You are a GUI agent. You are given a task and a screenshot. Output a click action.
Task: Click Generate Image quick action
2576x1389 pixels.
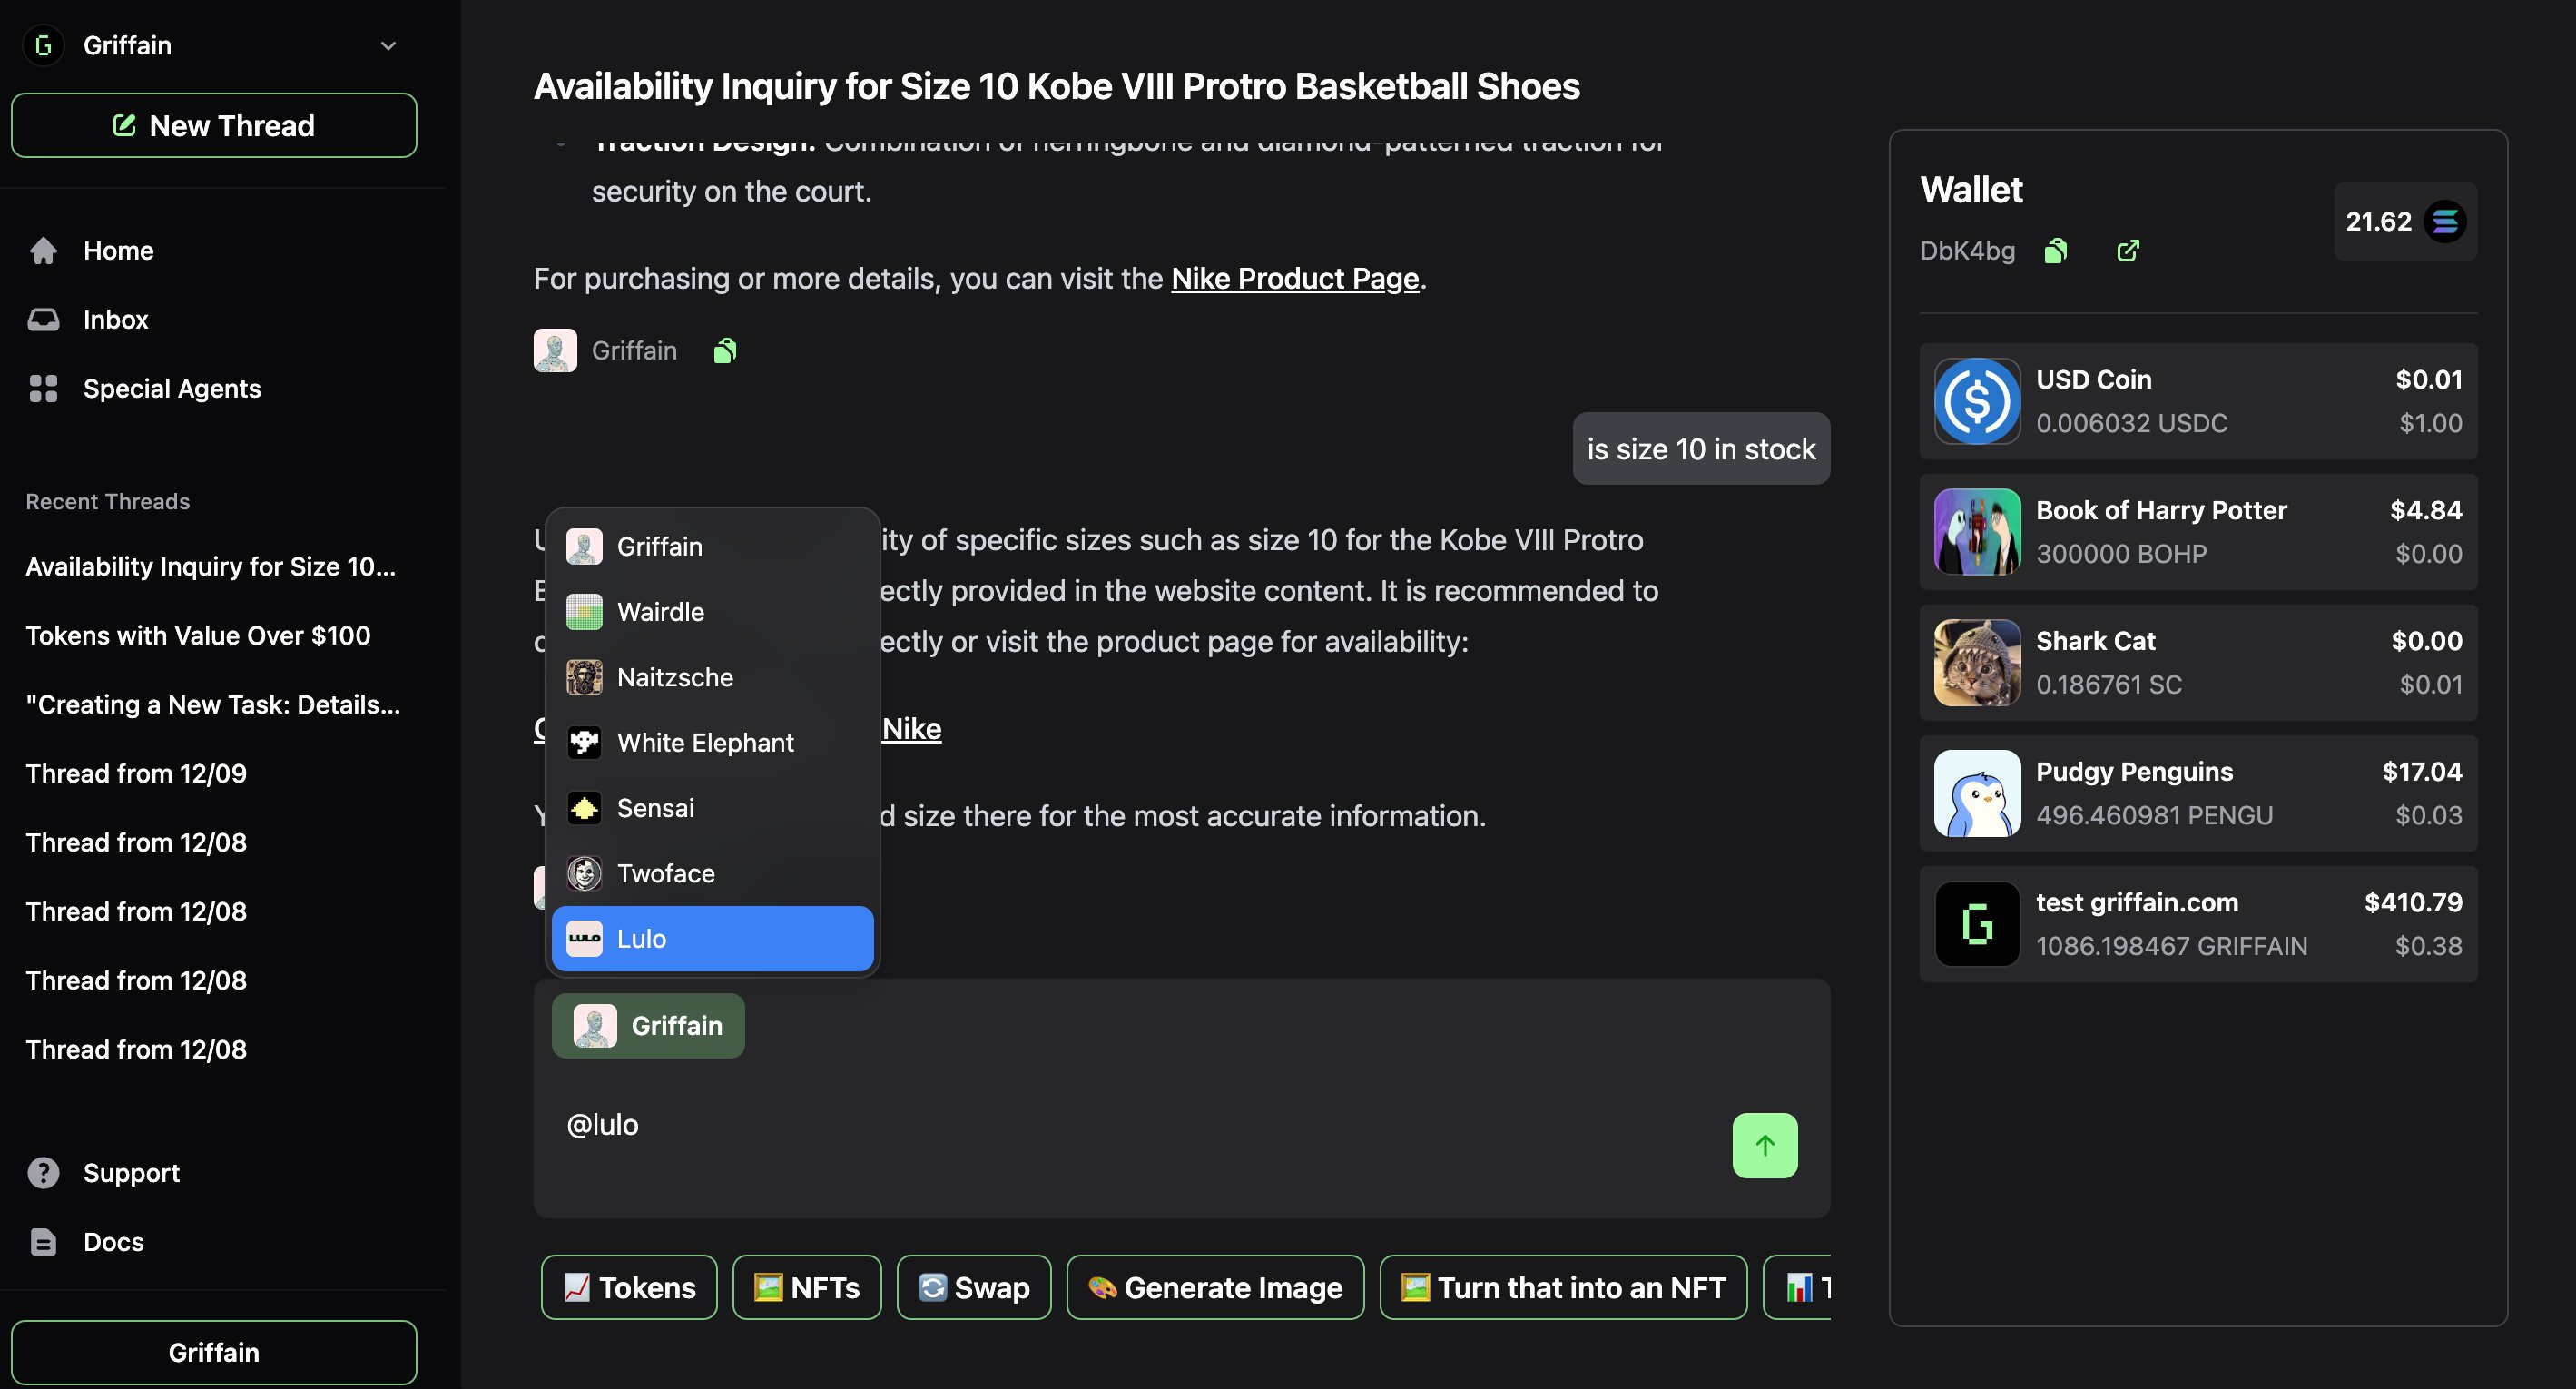click(1214, 1288)
